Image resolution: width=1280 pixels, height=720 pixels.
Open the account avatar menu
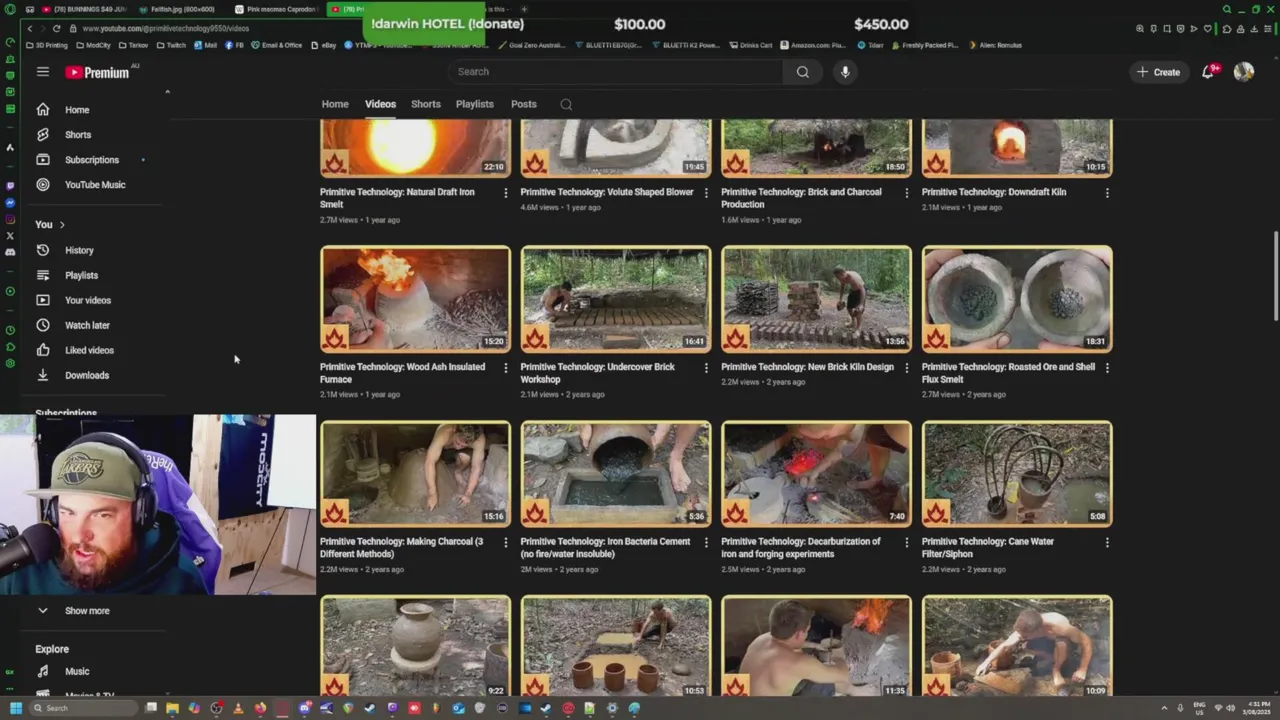(x=1244, y=72)
